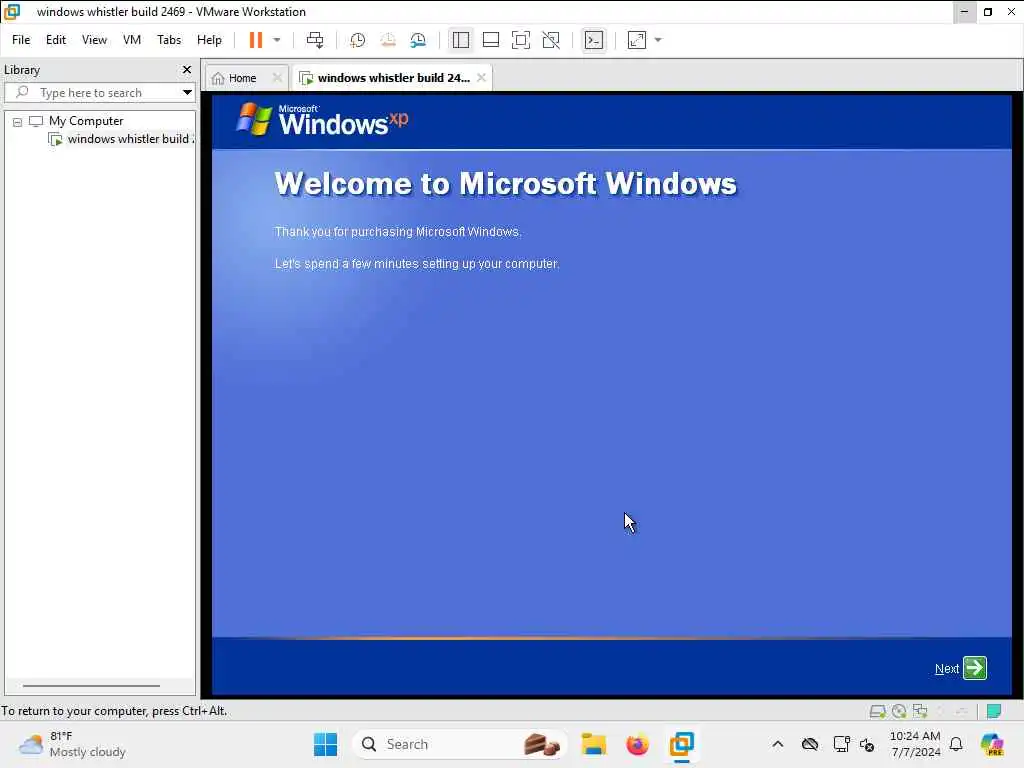This screenshot has height=768, width=1024.
Task: Open Firefox from the taskbar
Action: point(637,744)
